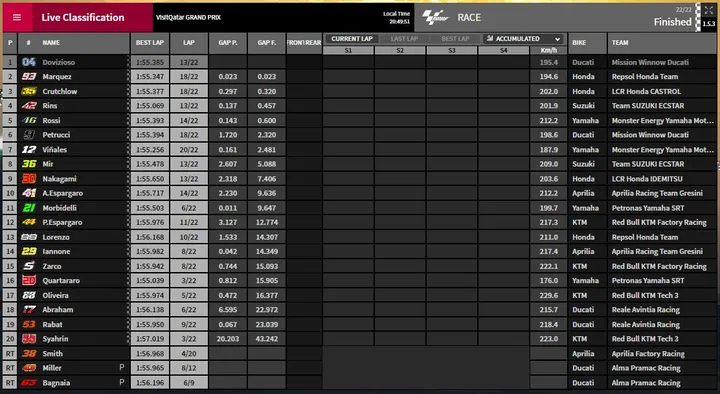The width and height of the screenshot is (720, 394).
Task: Click Bagnaia's lap count 6/9
Action: (x=189, y=383)
